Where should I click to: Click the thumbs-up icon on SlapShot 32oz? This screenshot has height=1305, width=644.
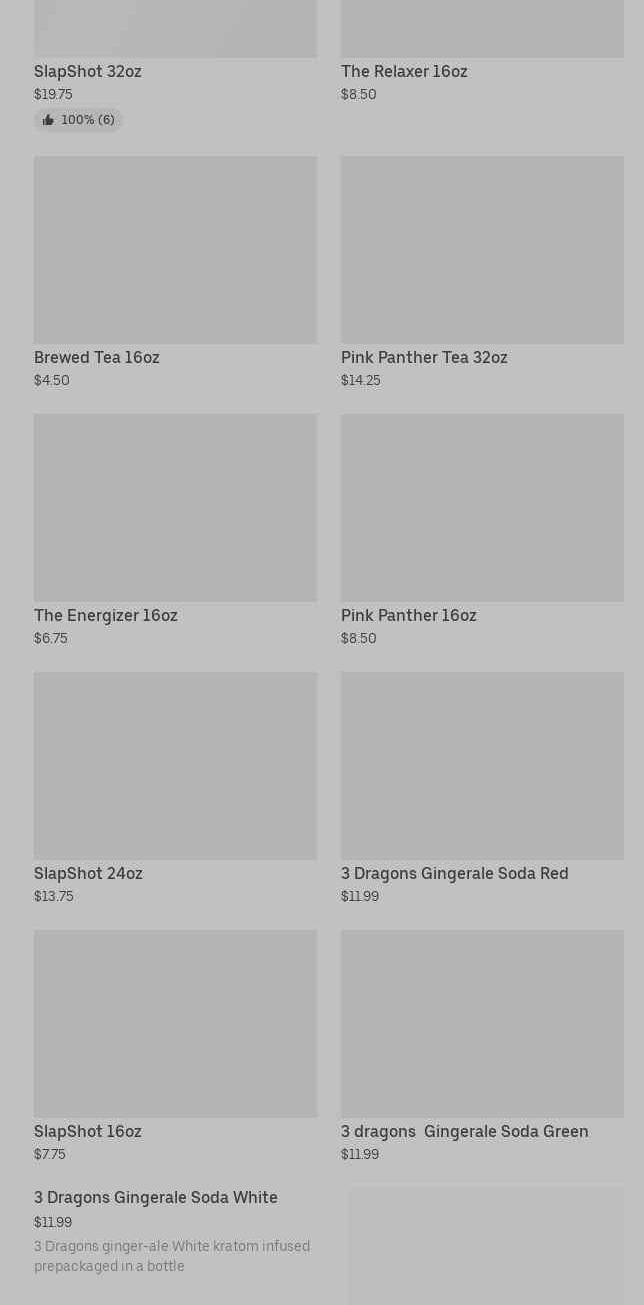(x=48, y=120)
